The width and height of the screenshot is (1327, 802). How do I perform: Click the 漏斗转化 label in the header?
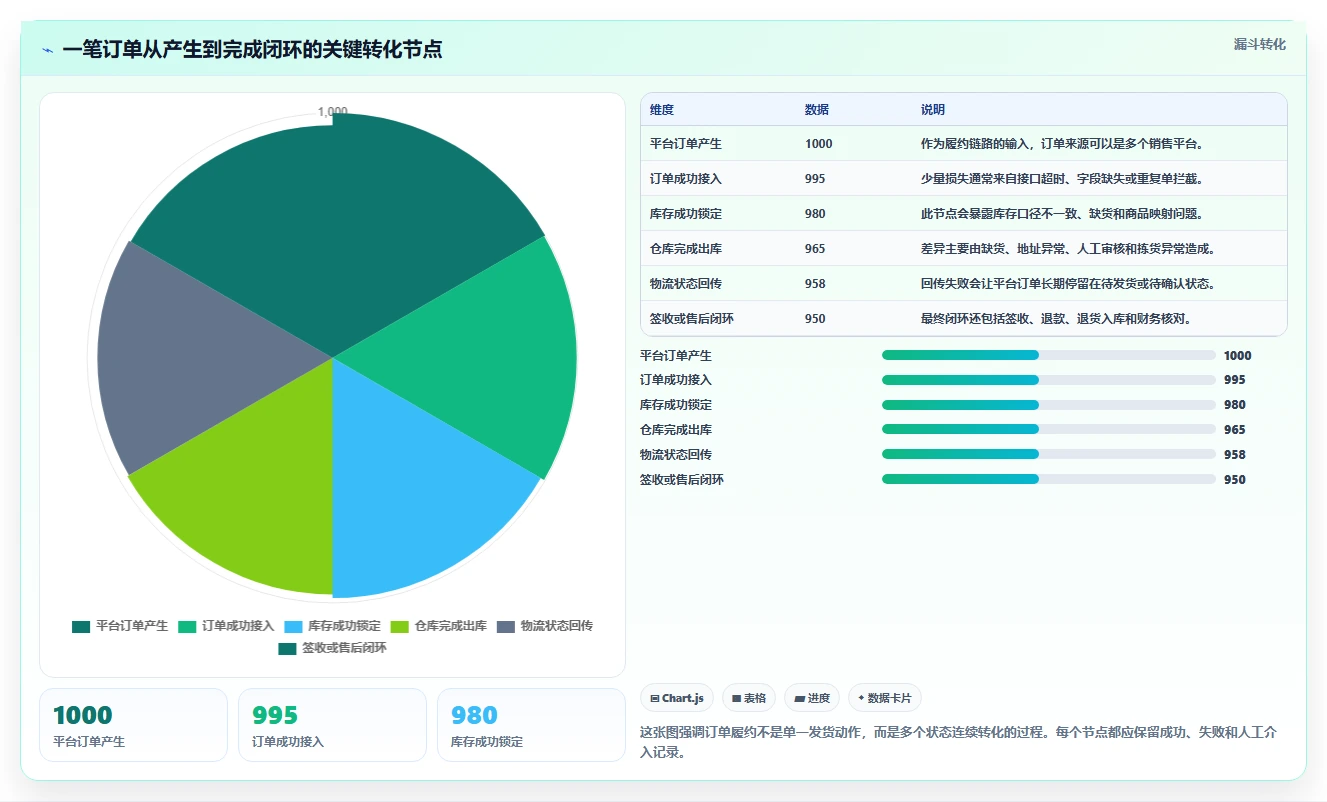coord(1259,45)
